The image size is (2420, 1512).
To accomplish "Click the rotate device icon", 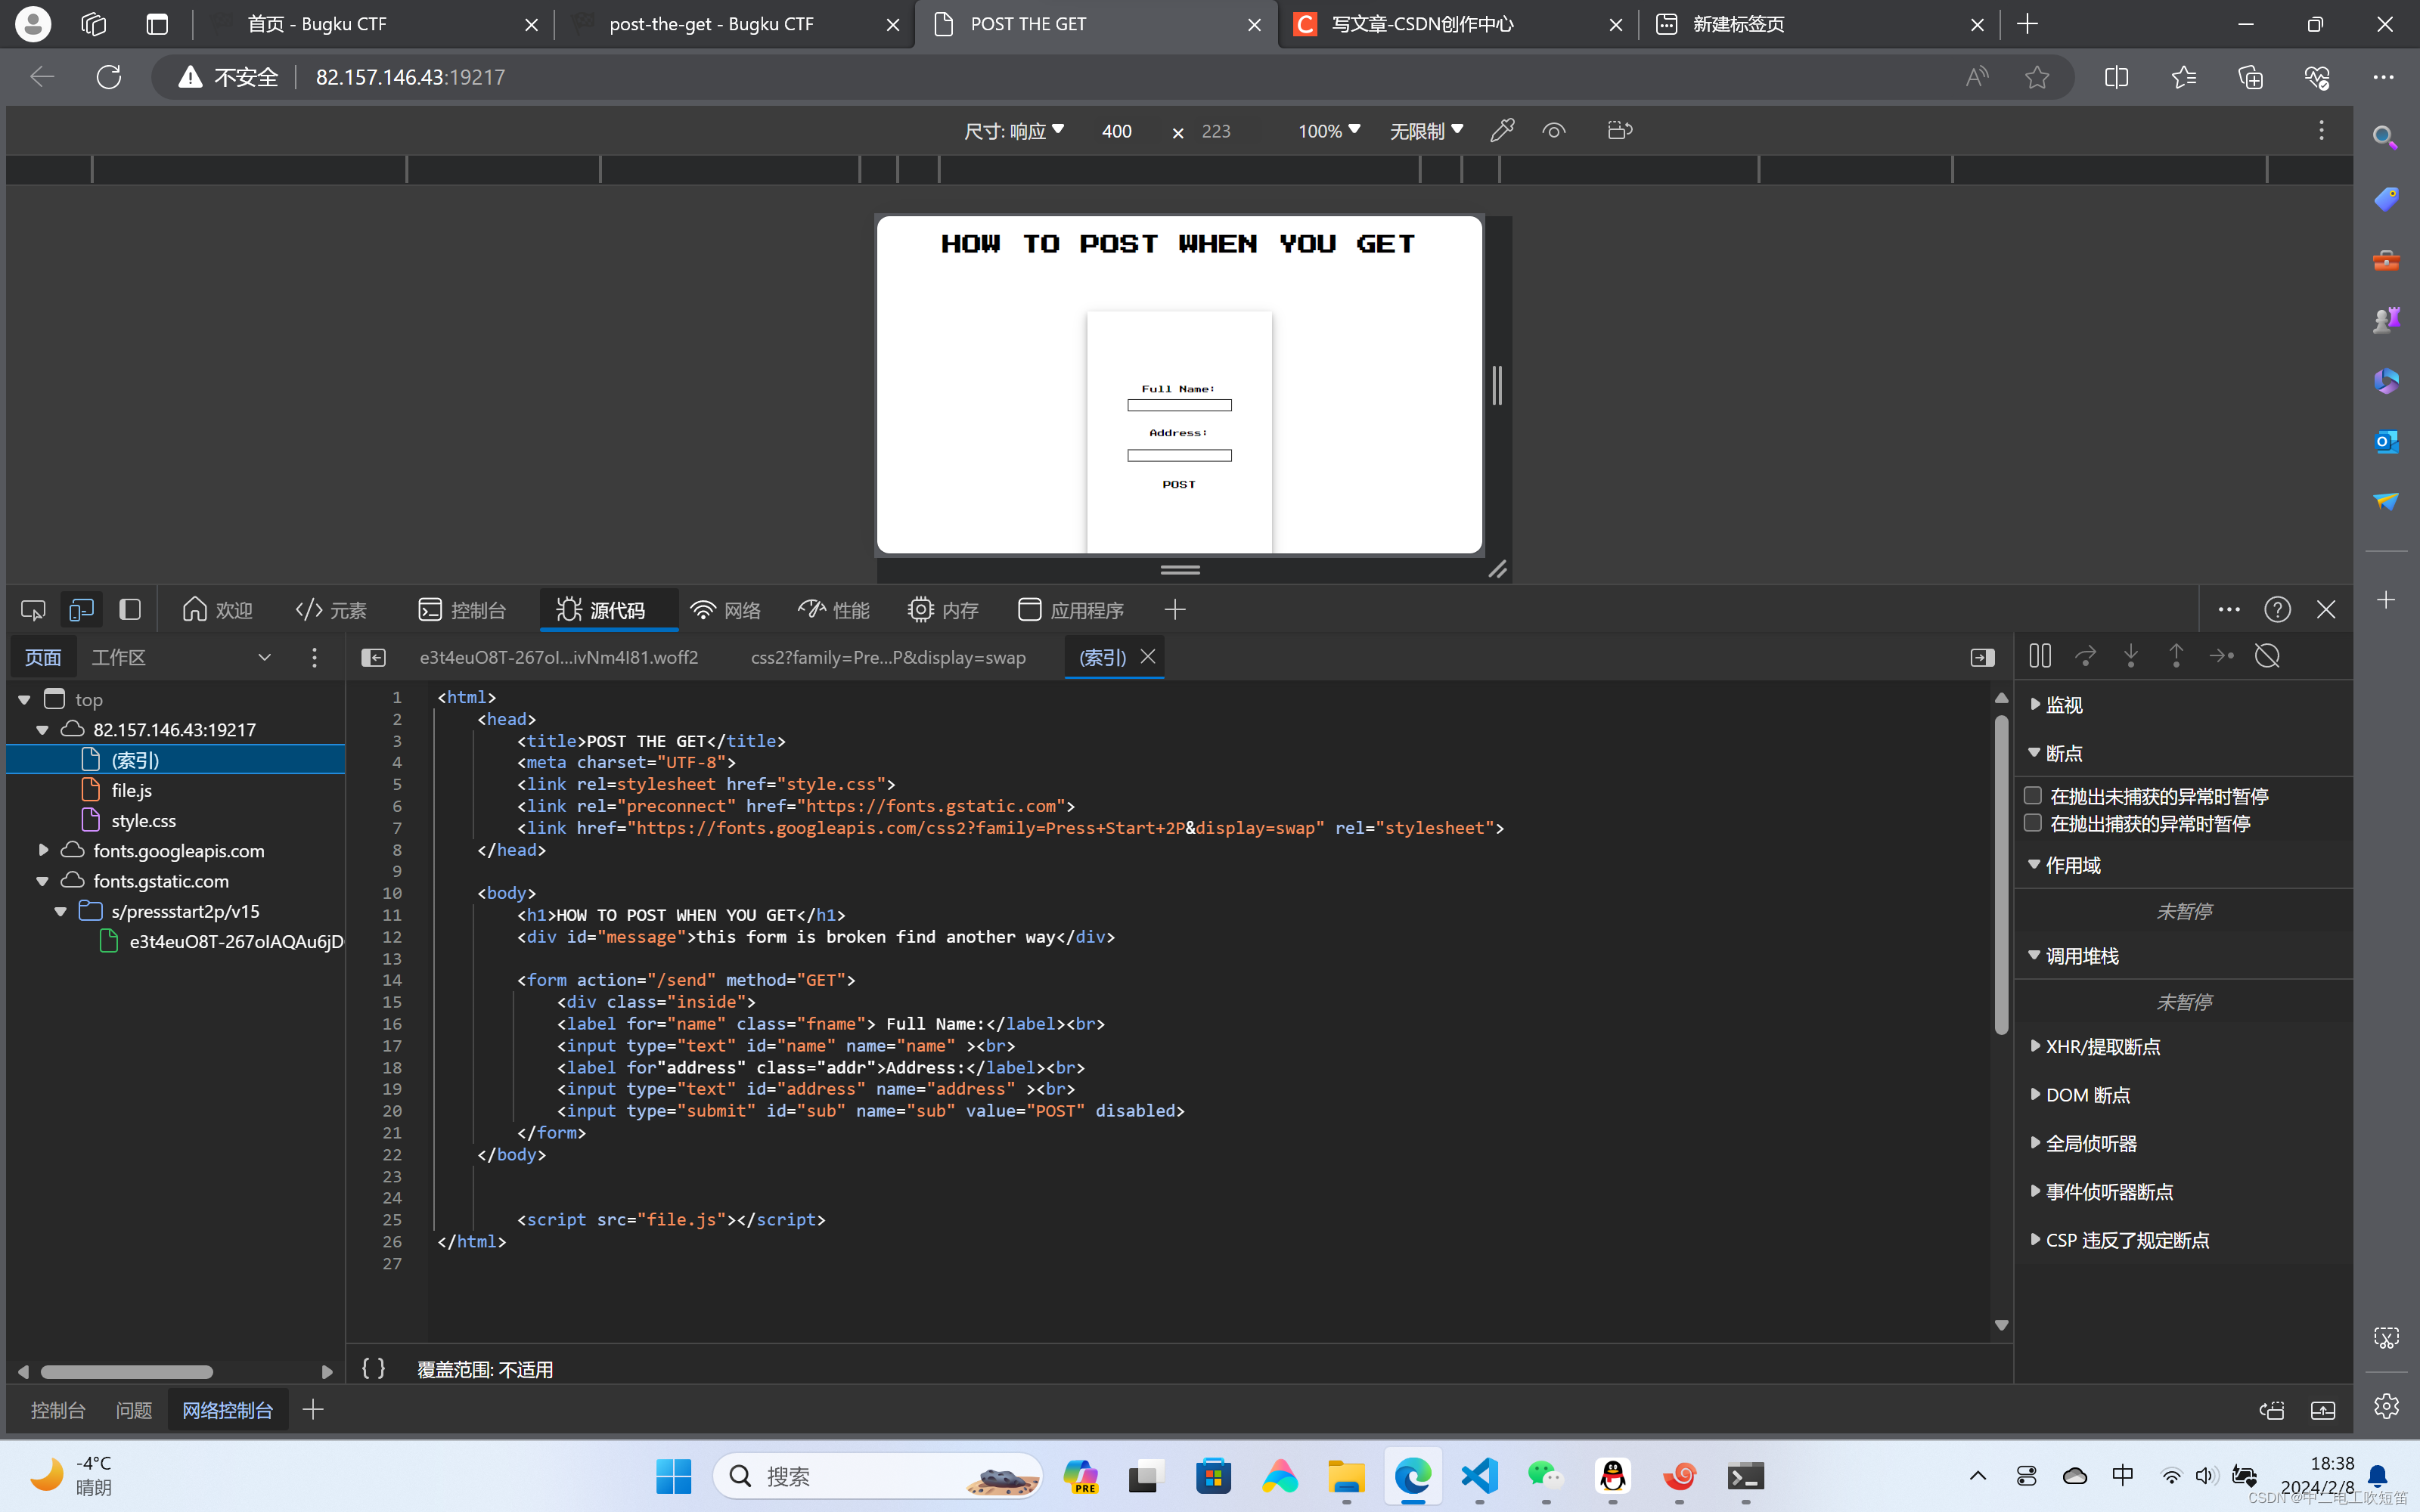I will point(1619,130).
